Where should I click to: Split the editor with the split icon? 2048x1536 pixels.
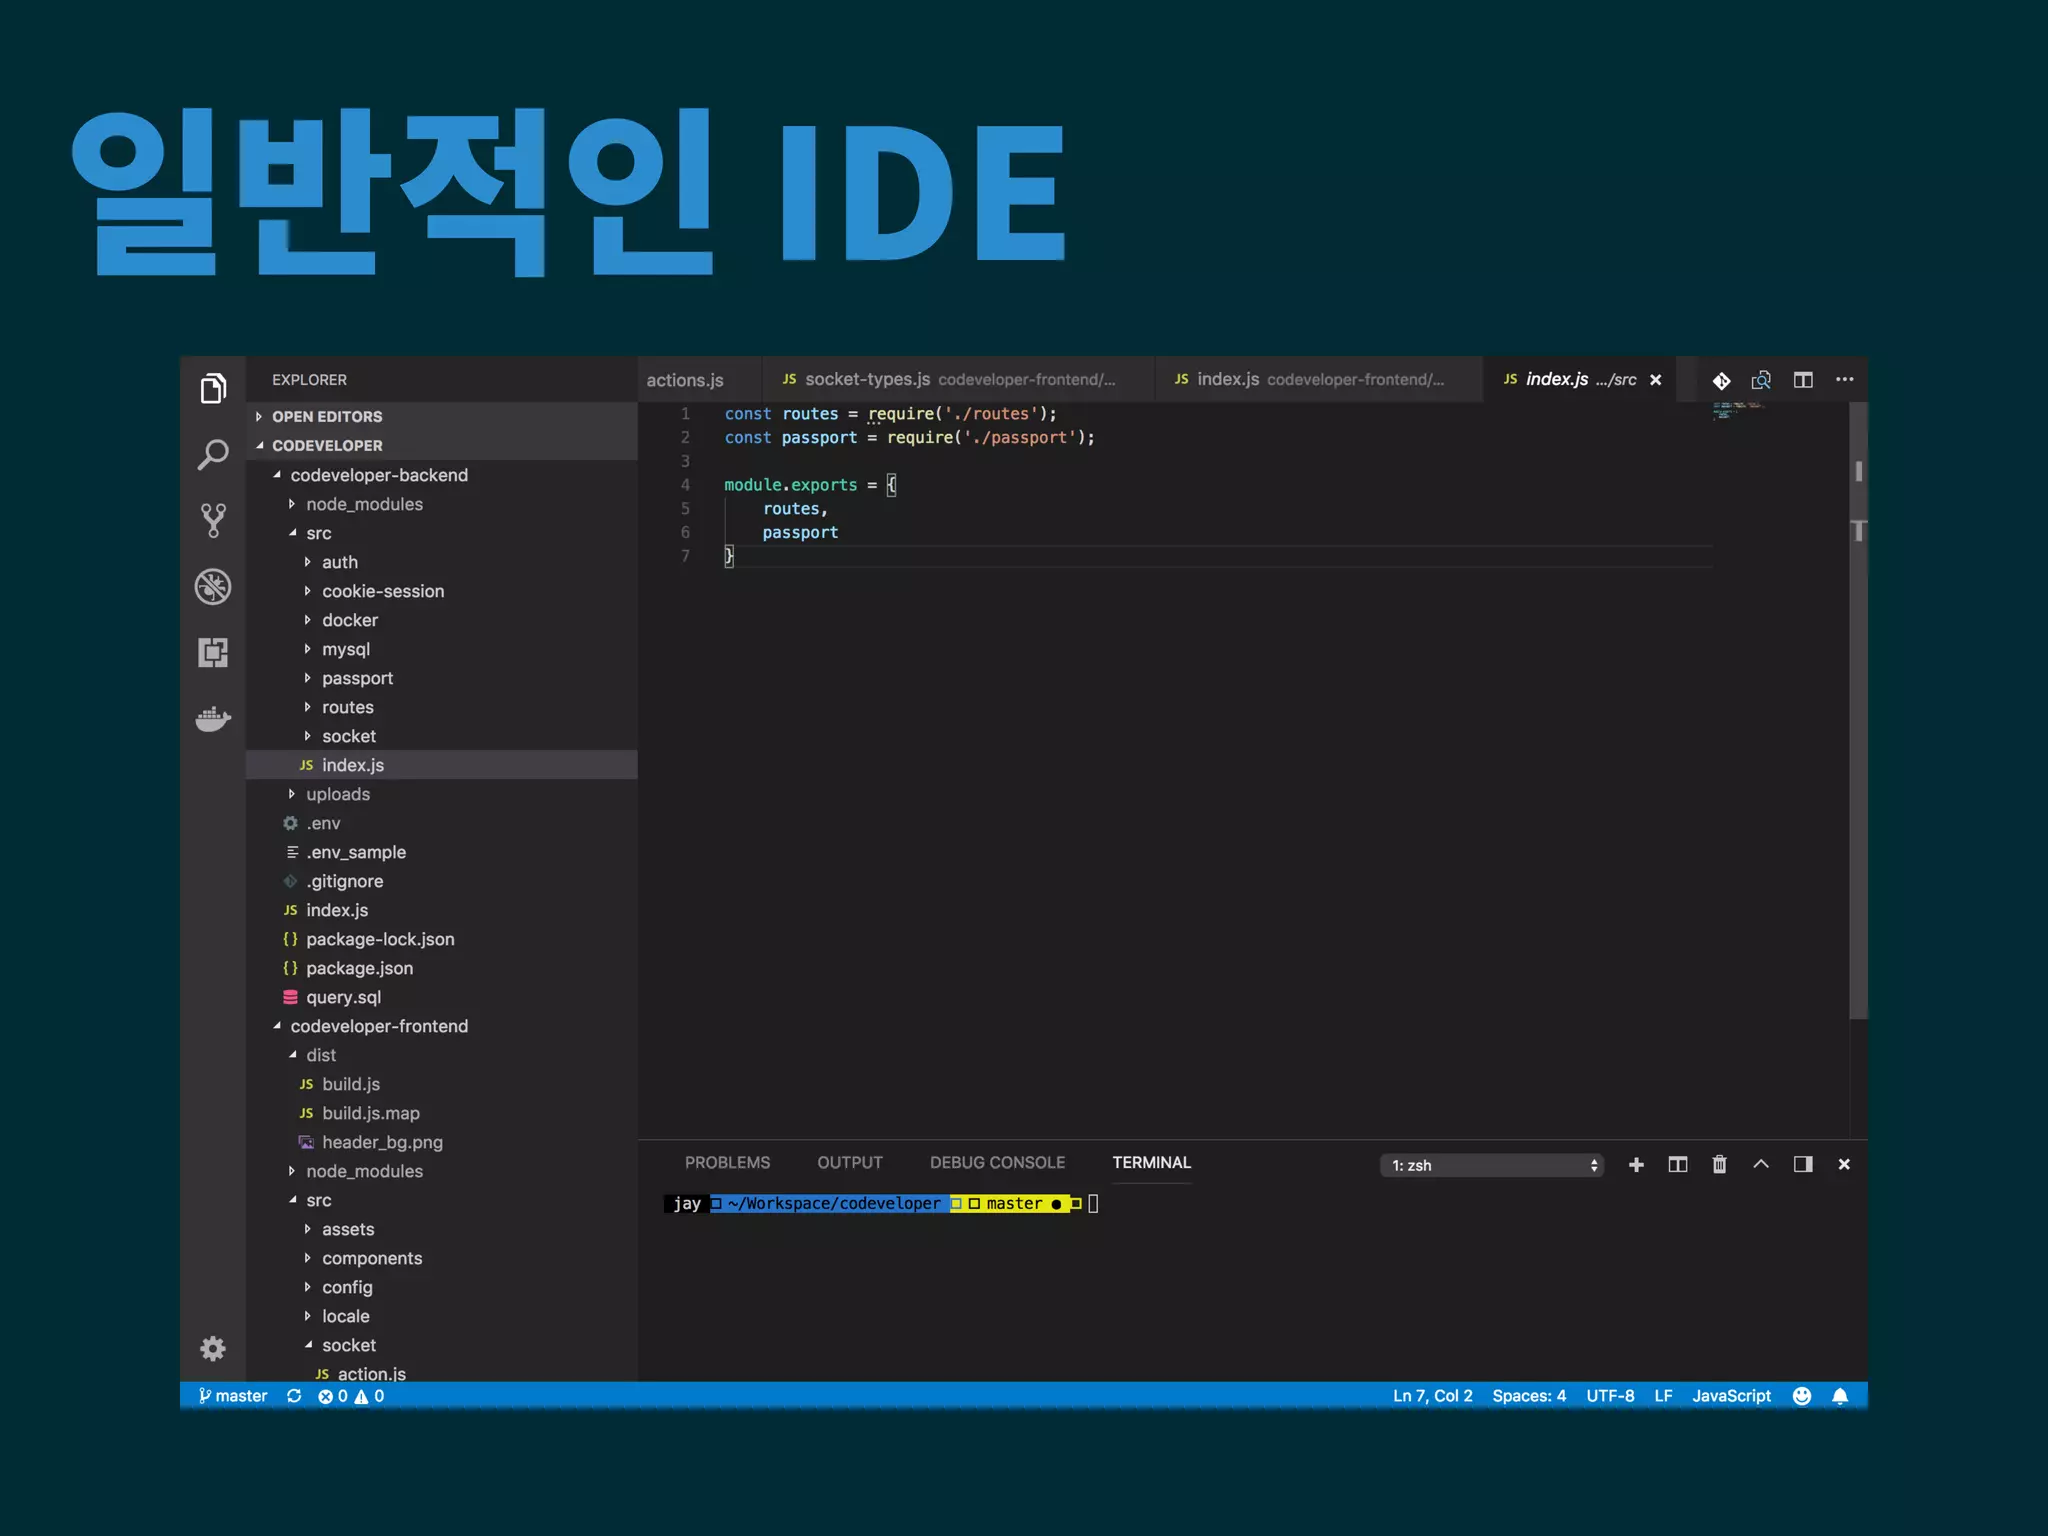1803,380
